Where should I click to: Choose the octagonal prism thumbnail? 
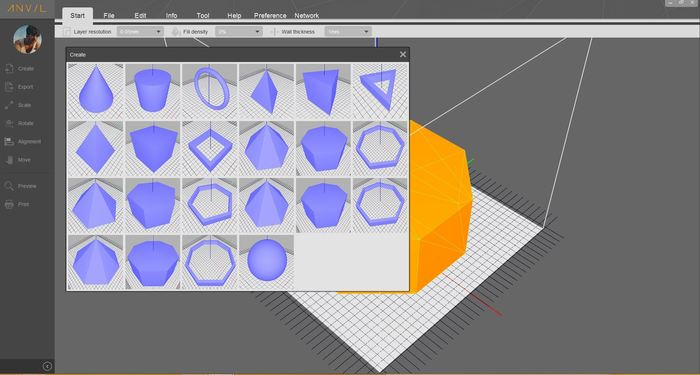(153, 262)
